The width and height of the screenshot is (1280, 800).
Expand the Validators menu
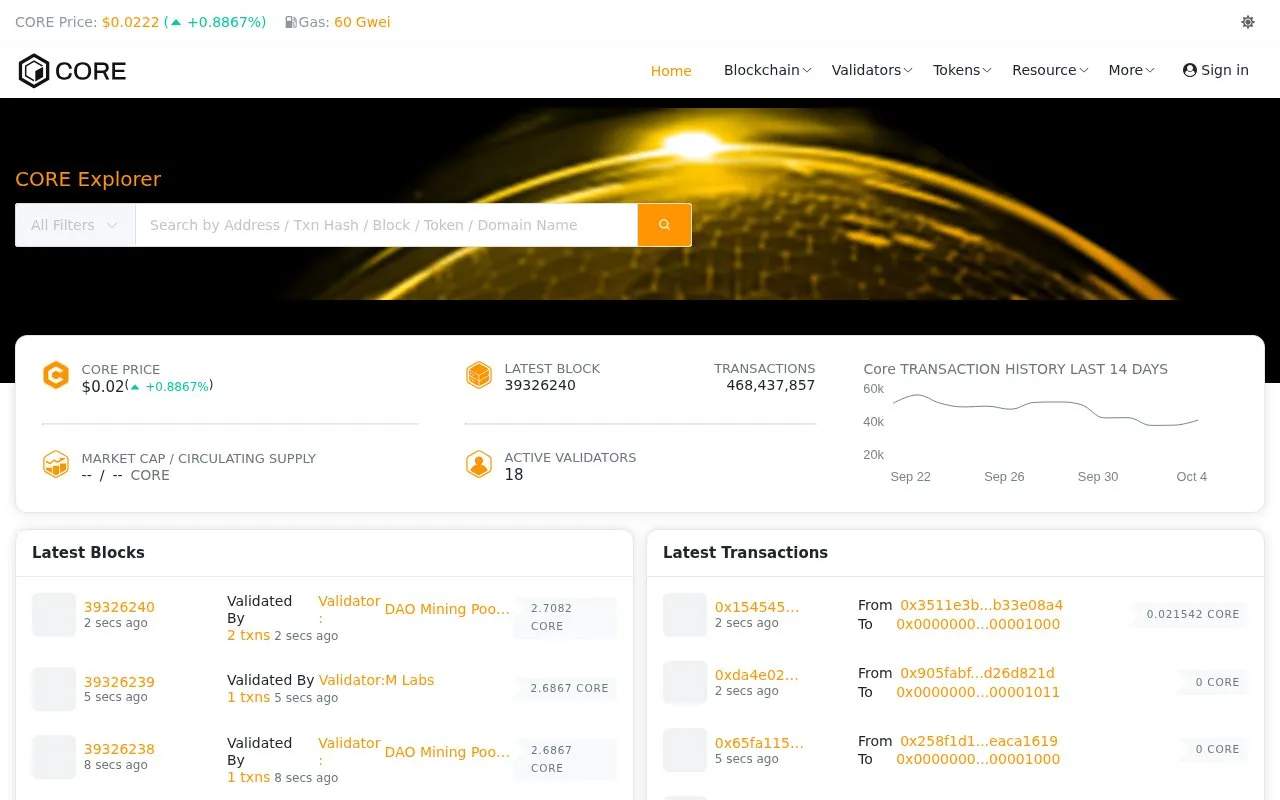(x=872, y=70)
